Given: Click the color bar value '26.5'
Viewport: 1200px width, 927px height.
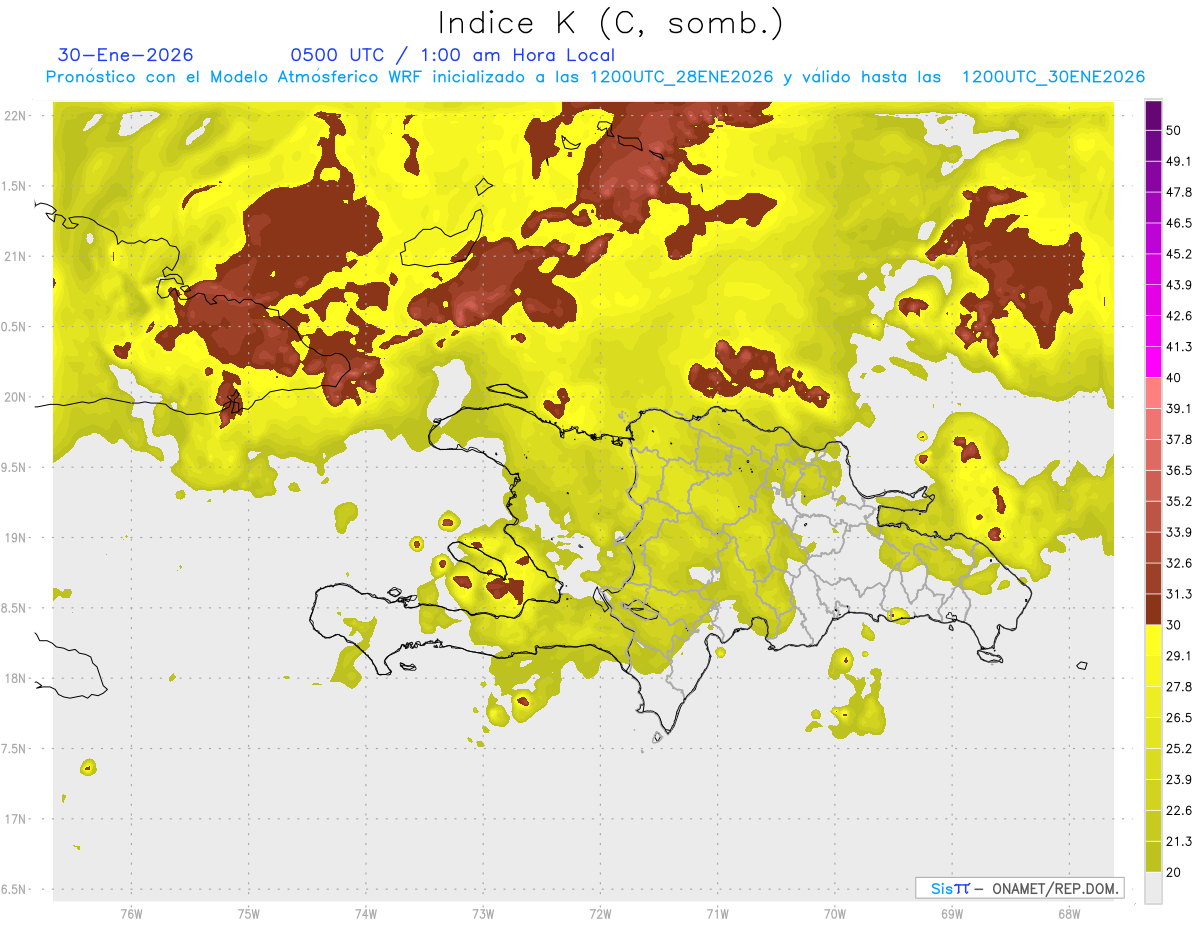Looking at the screenshot, I should coord(1178,718).
